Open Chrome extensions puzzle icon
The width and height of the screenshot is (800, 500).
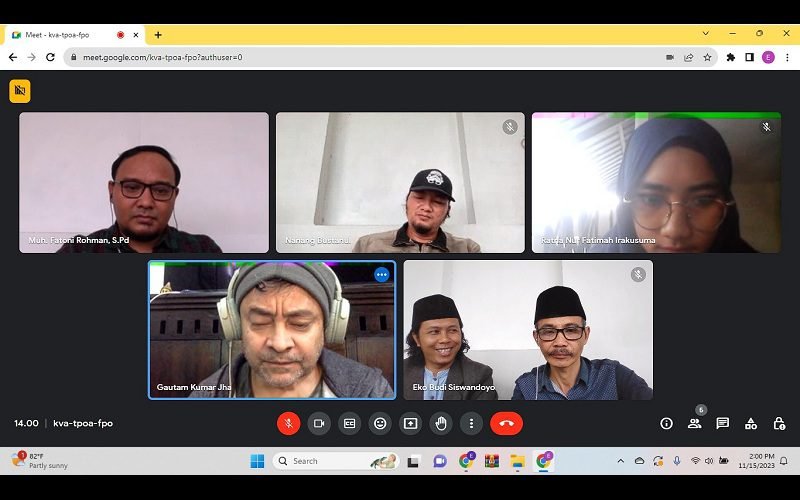(731, 57)
